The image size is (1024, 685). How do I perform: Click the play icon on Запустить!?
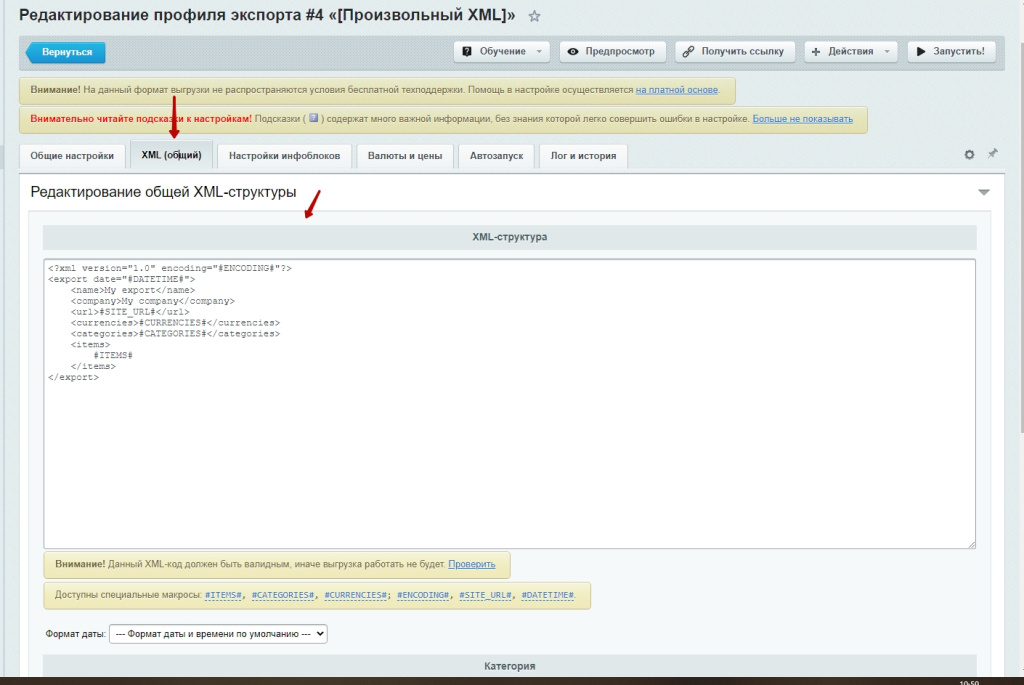pyautogui.click(x=921, y=52)
